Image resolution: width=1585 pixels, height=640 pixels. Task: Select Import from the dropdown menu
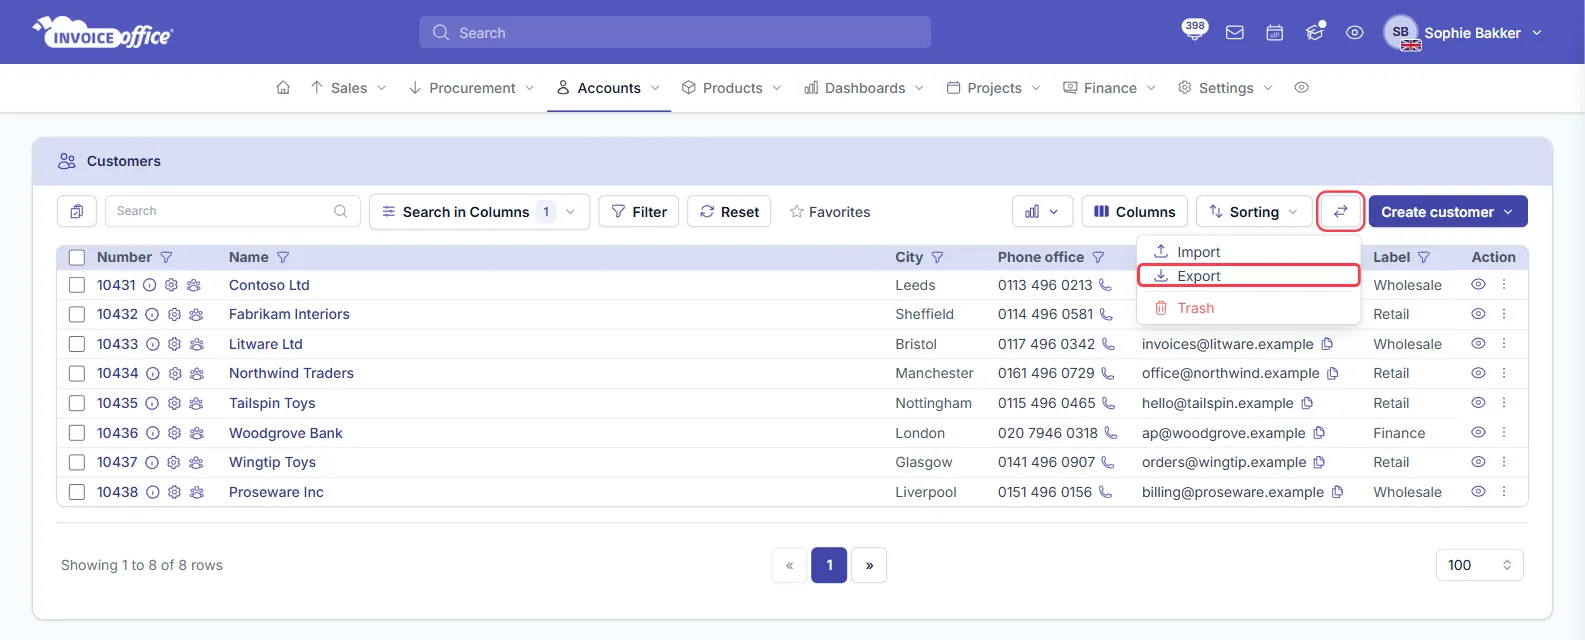tap(1249, 252)
